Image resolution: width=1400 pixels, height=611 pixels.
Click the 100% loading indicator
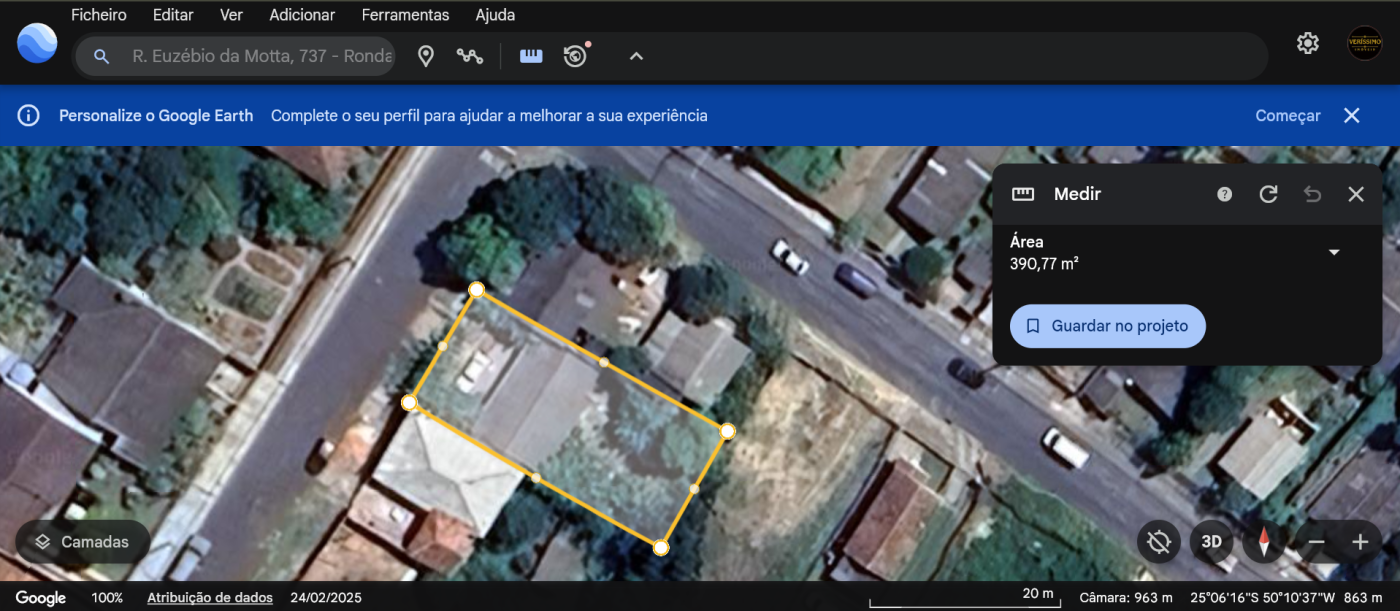pyautogui.click(x=107, y=598)
